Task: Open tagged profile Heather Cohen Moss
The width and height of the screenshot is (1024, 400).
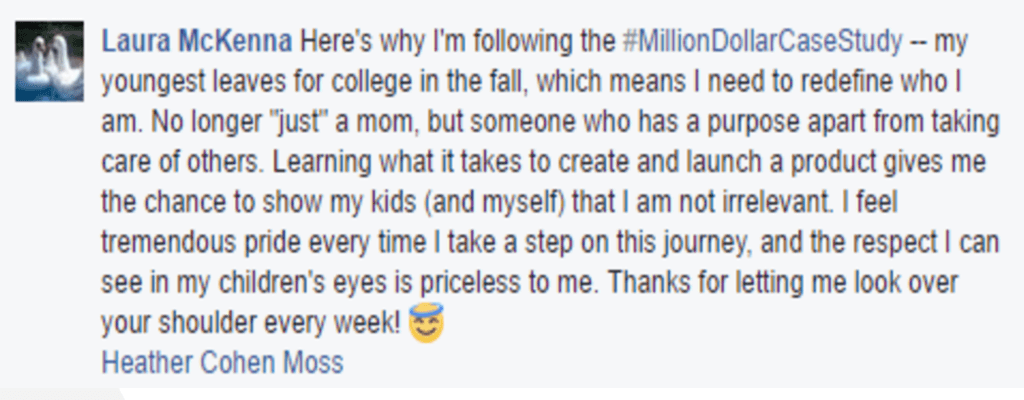Action: [x=222, y=363]
